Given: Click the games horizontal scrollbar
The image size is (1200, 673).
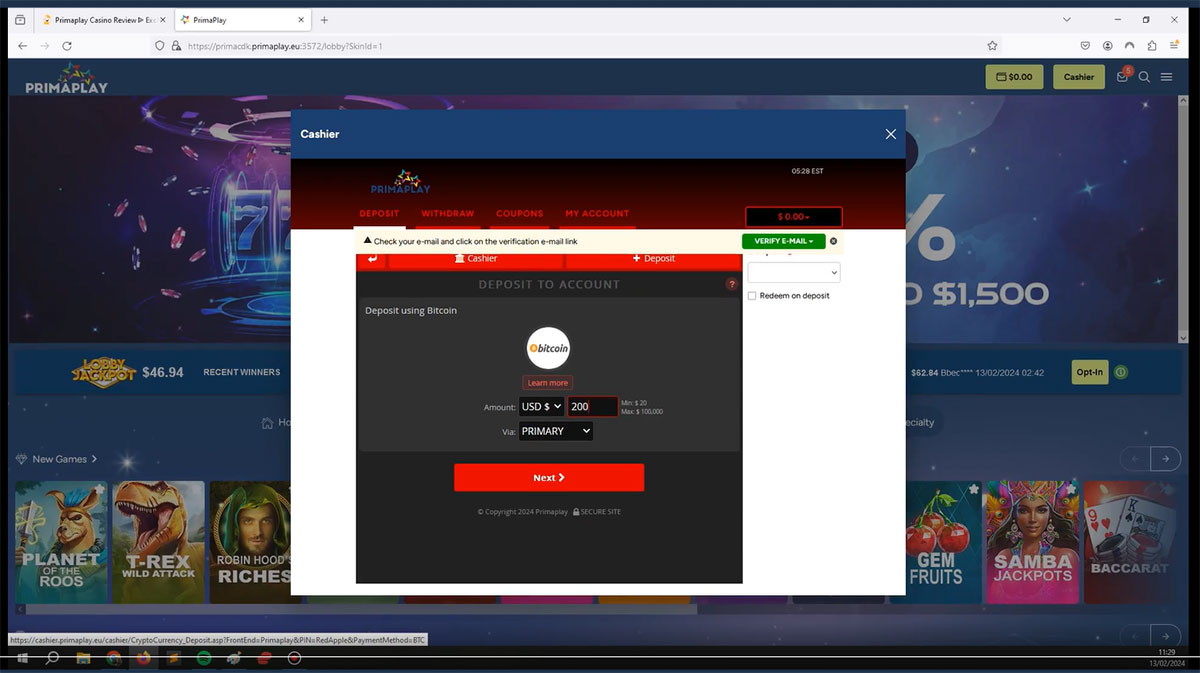Looking at the screenshot, I should 360,609.
